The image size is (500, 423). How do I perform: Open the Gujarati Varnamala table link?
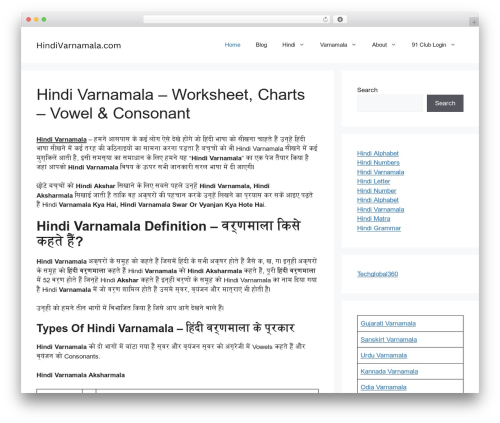click(388, 323)
